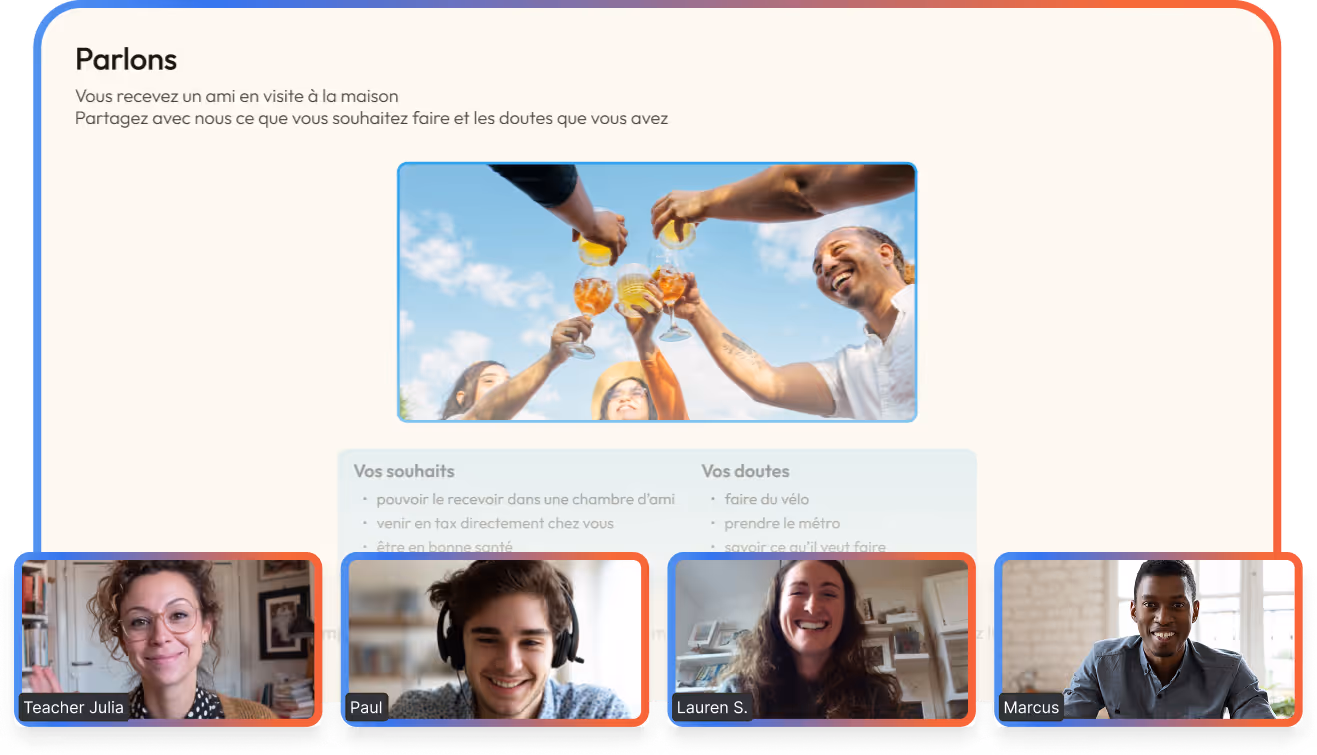This screenshot has height=755, width=1317.
Task: Click the "Marcus" name label
Action: (1031, 707)
